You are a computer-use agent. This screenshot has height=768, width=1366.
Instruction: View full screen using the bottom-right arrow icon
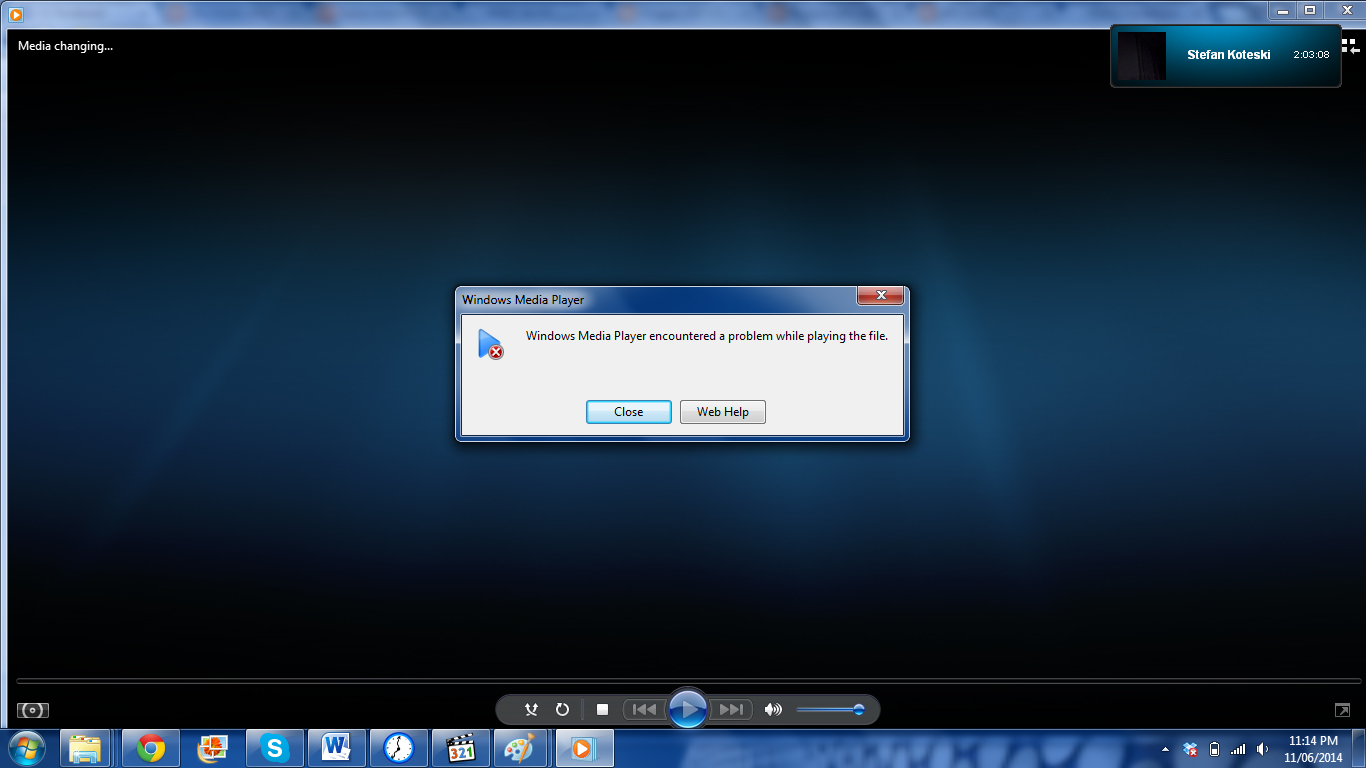tap(1342, 710)
